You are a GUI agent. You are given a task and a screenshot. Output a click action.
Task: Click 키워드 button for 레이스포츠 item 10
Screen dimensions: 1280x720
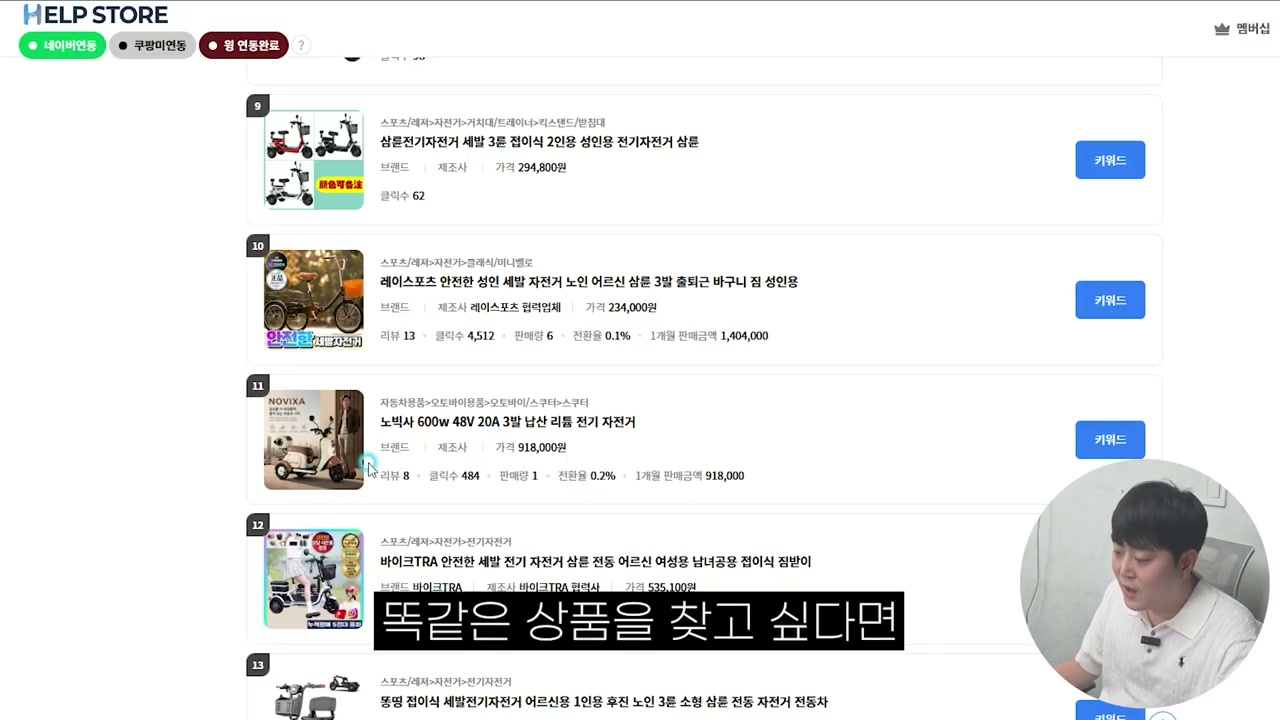[1110, 300]
